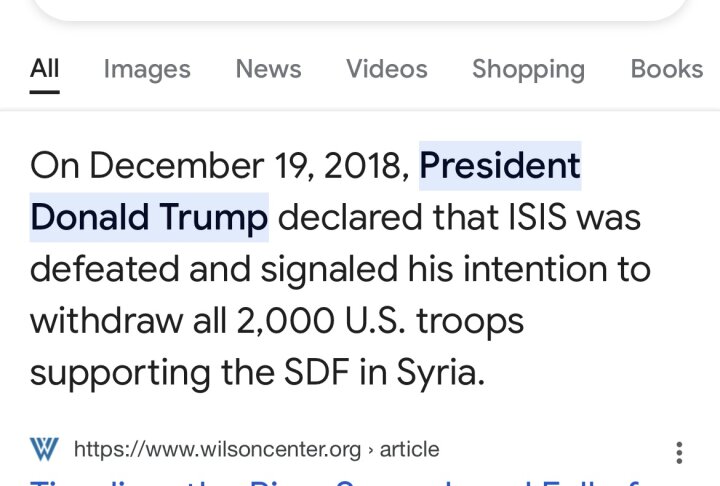Go to the Shopping tab
Image resolution: width=720 pixels, height=486 pixels.
click(x=529, y=70)
